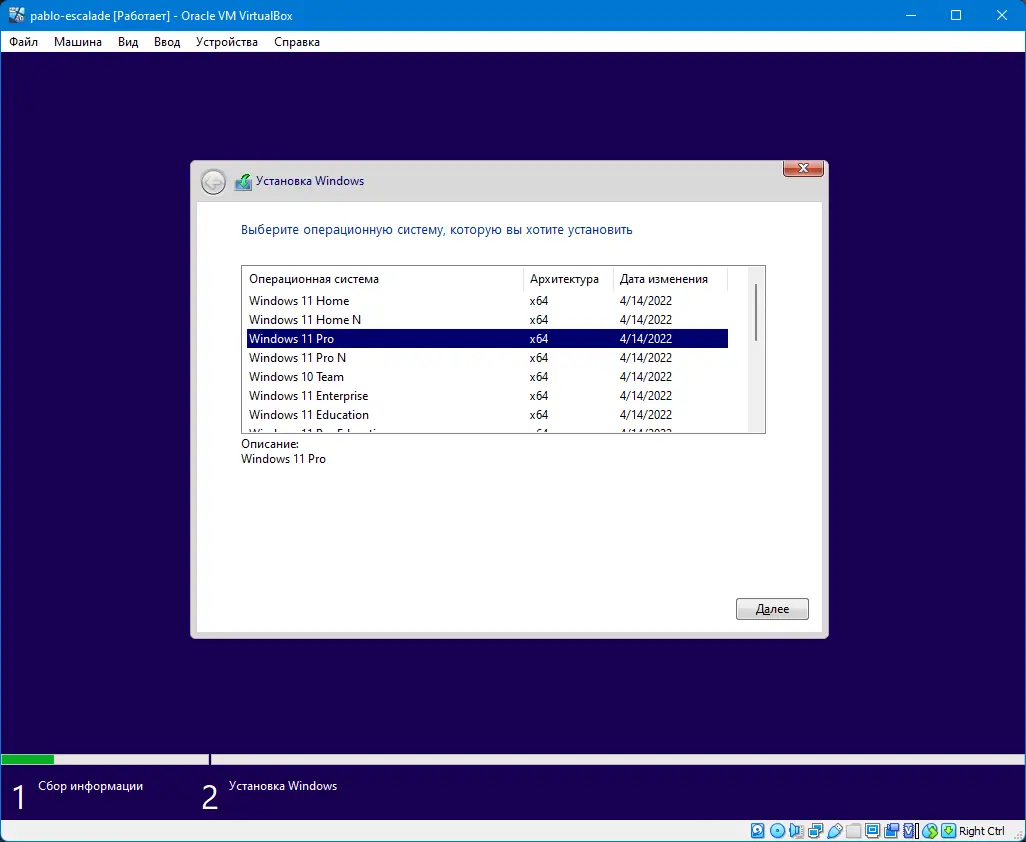
Task: Open the Устройства menu
Action: pos(227,42)
